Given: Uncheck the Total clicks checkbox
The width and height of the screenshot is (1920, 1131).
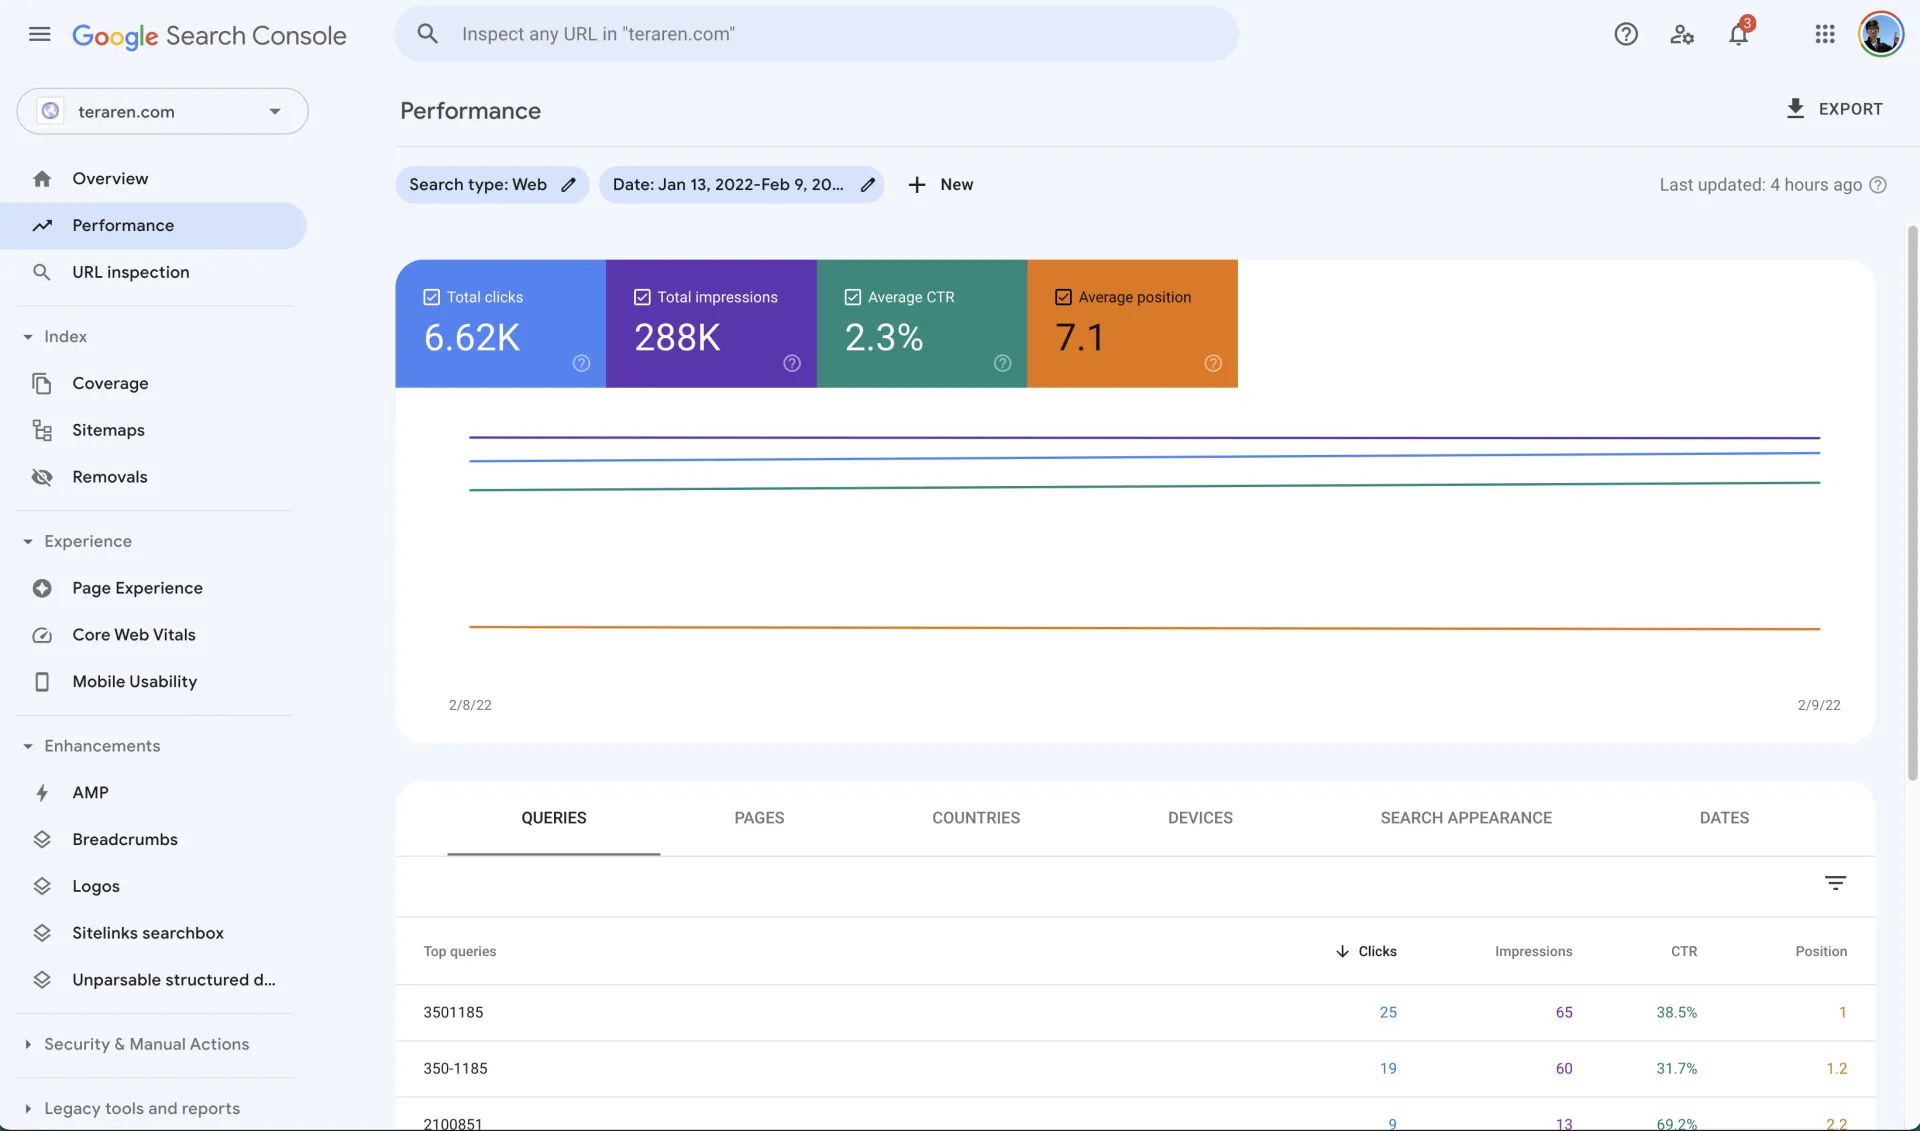Looking at the screenshot, I should [x=432, y=297].
